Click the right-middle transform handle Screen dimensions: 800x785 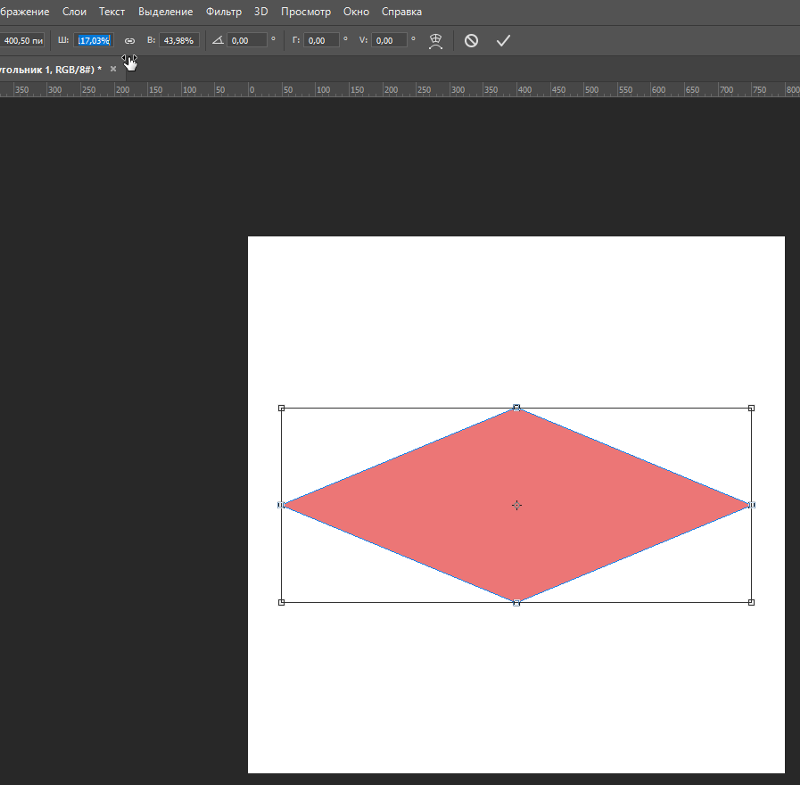pos(752,505)
